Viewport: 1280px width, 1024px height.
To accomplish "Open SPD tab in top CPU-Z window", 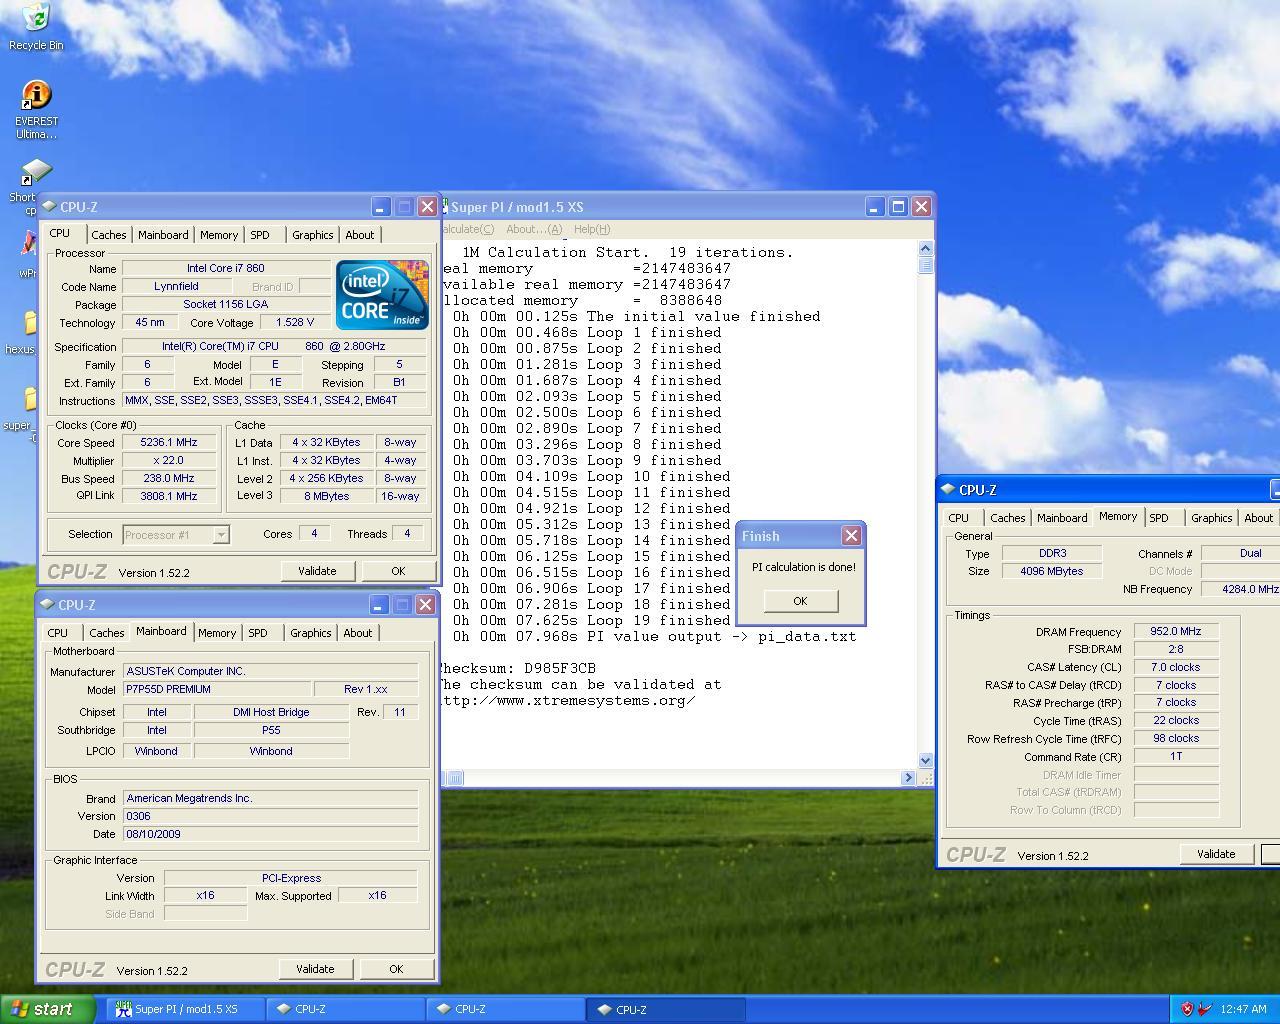I will pyautogui.click(x=260, y=235).
